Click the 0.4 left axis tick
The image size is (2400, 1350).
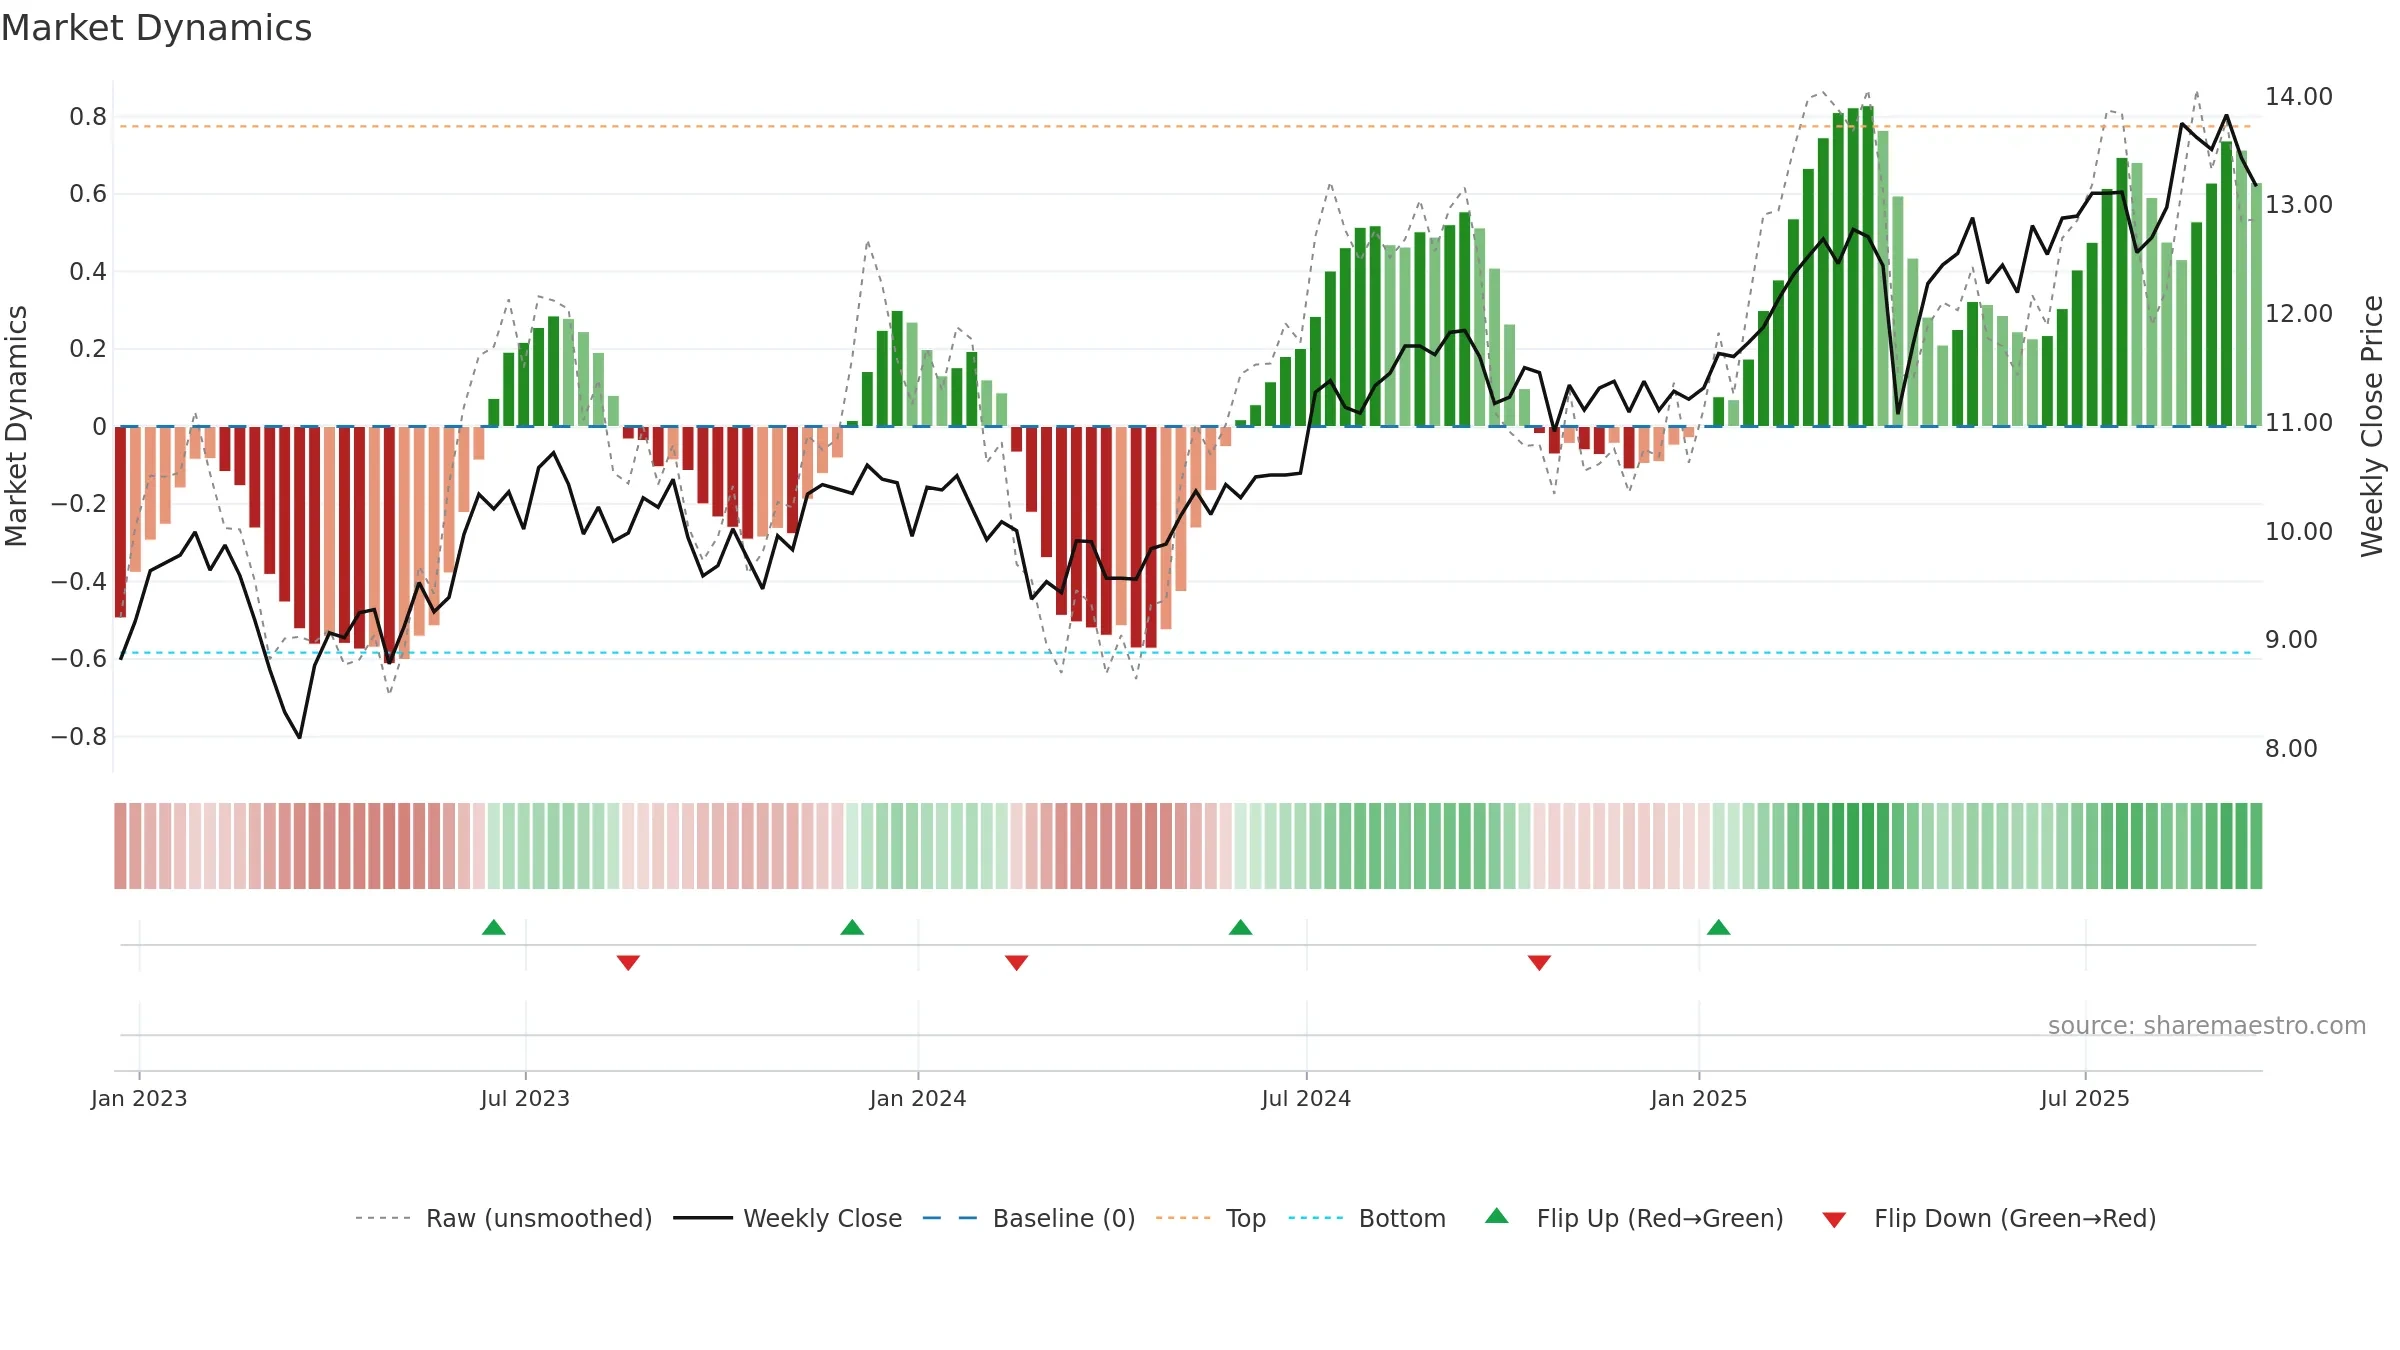tap(88, 272)
